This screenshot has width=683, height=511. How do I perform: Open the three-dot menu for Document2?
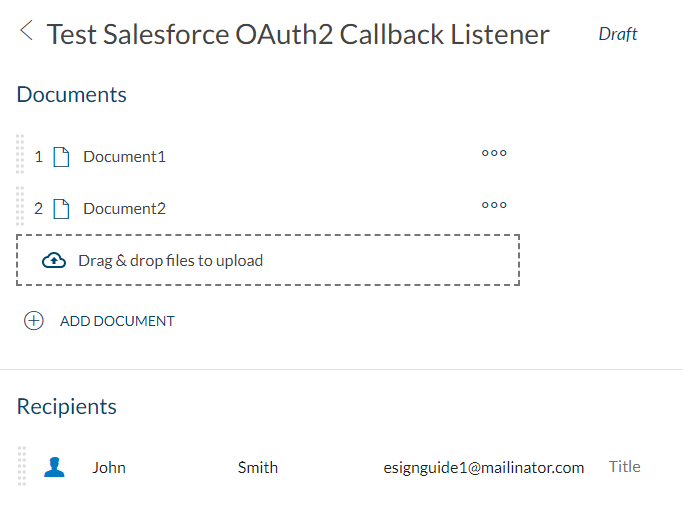(494, 205)
